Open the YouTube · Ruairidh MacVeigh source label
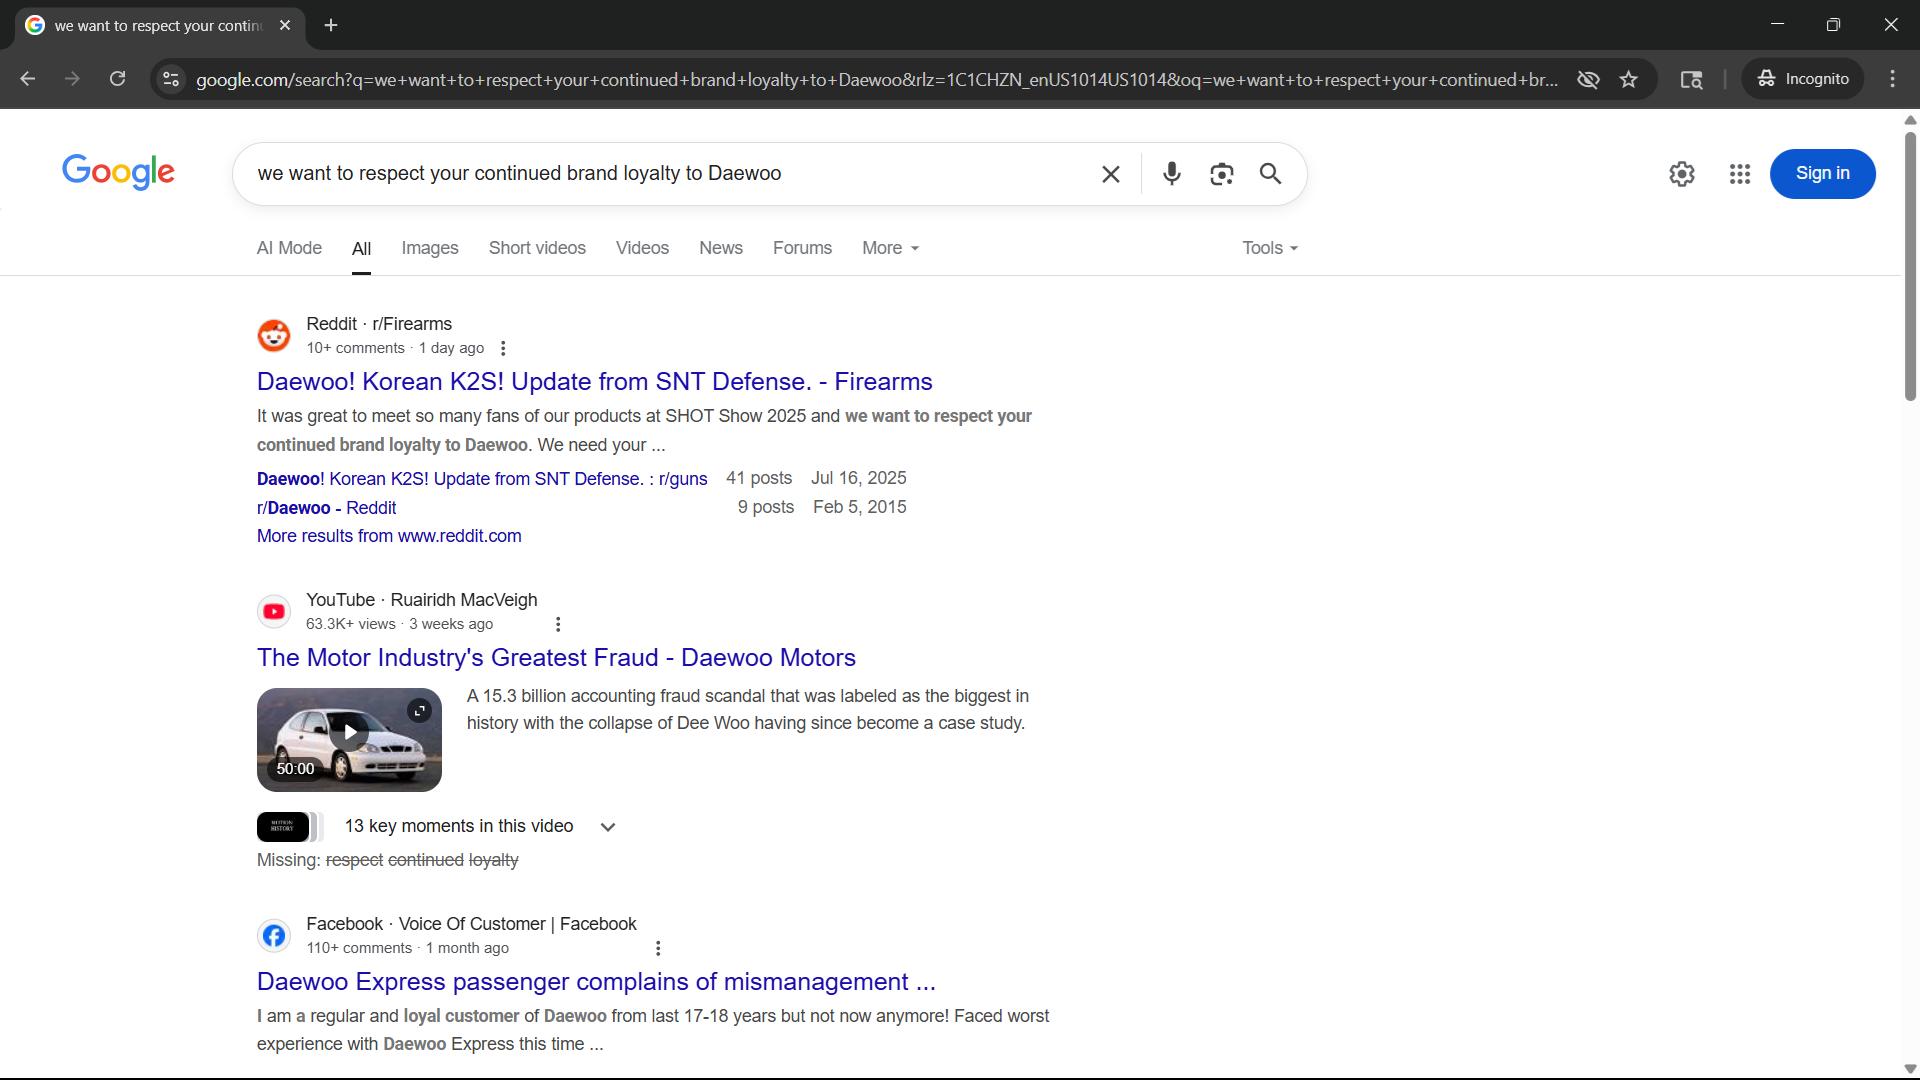This screenshot has height=1080, width=1920. tap(422, 600)
